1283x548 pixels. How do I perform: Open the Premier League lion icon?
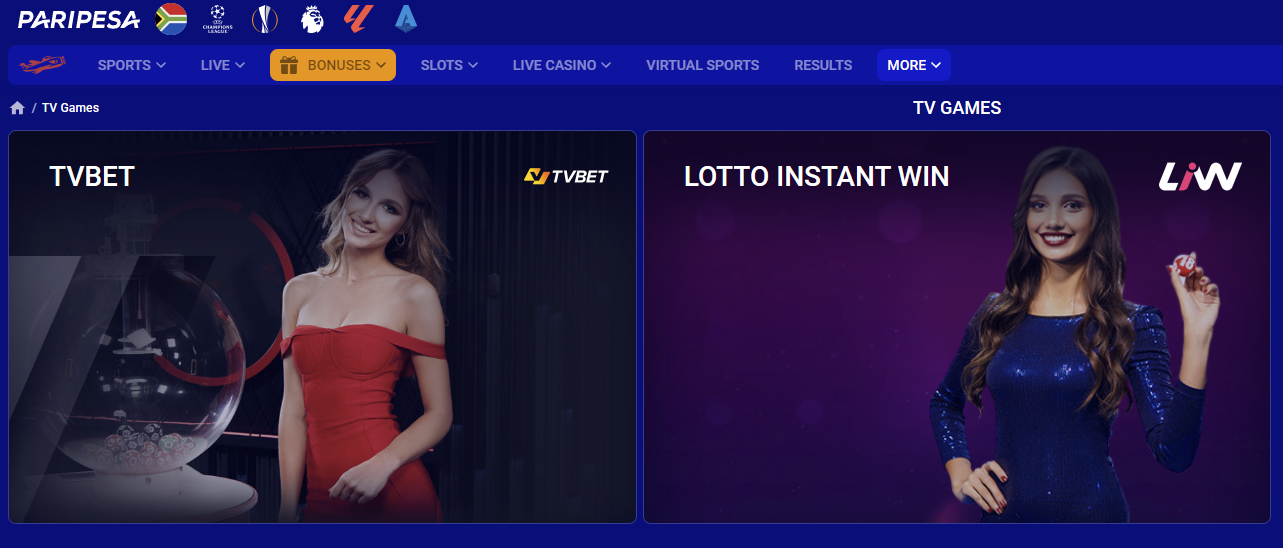coord(312,19)
